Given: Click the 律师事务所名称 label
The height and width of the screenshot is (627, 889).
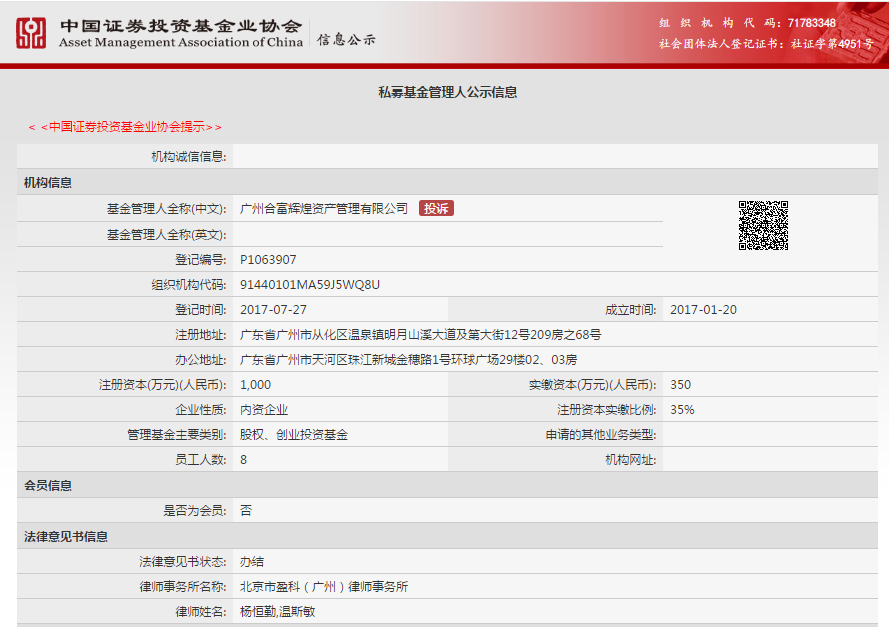Looking at the screenshot, I should coord(183,587).
